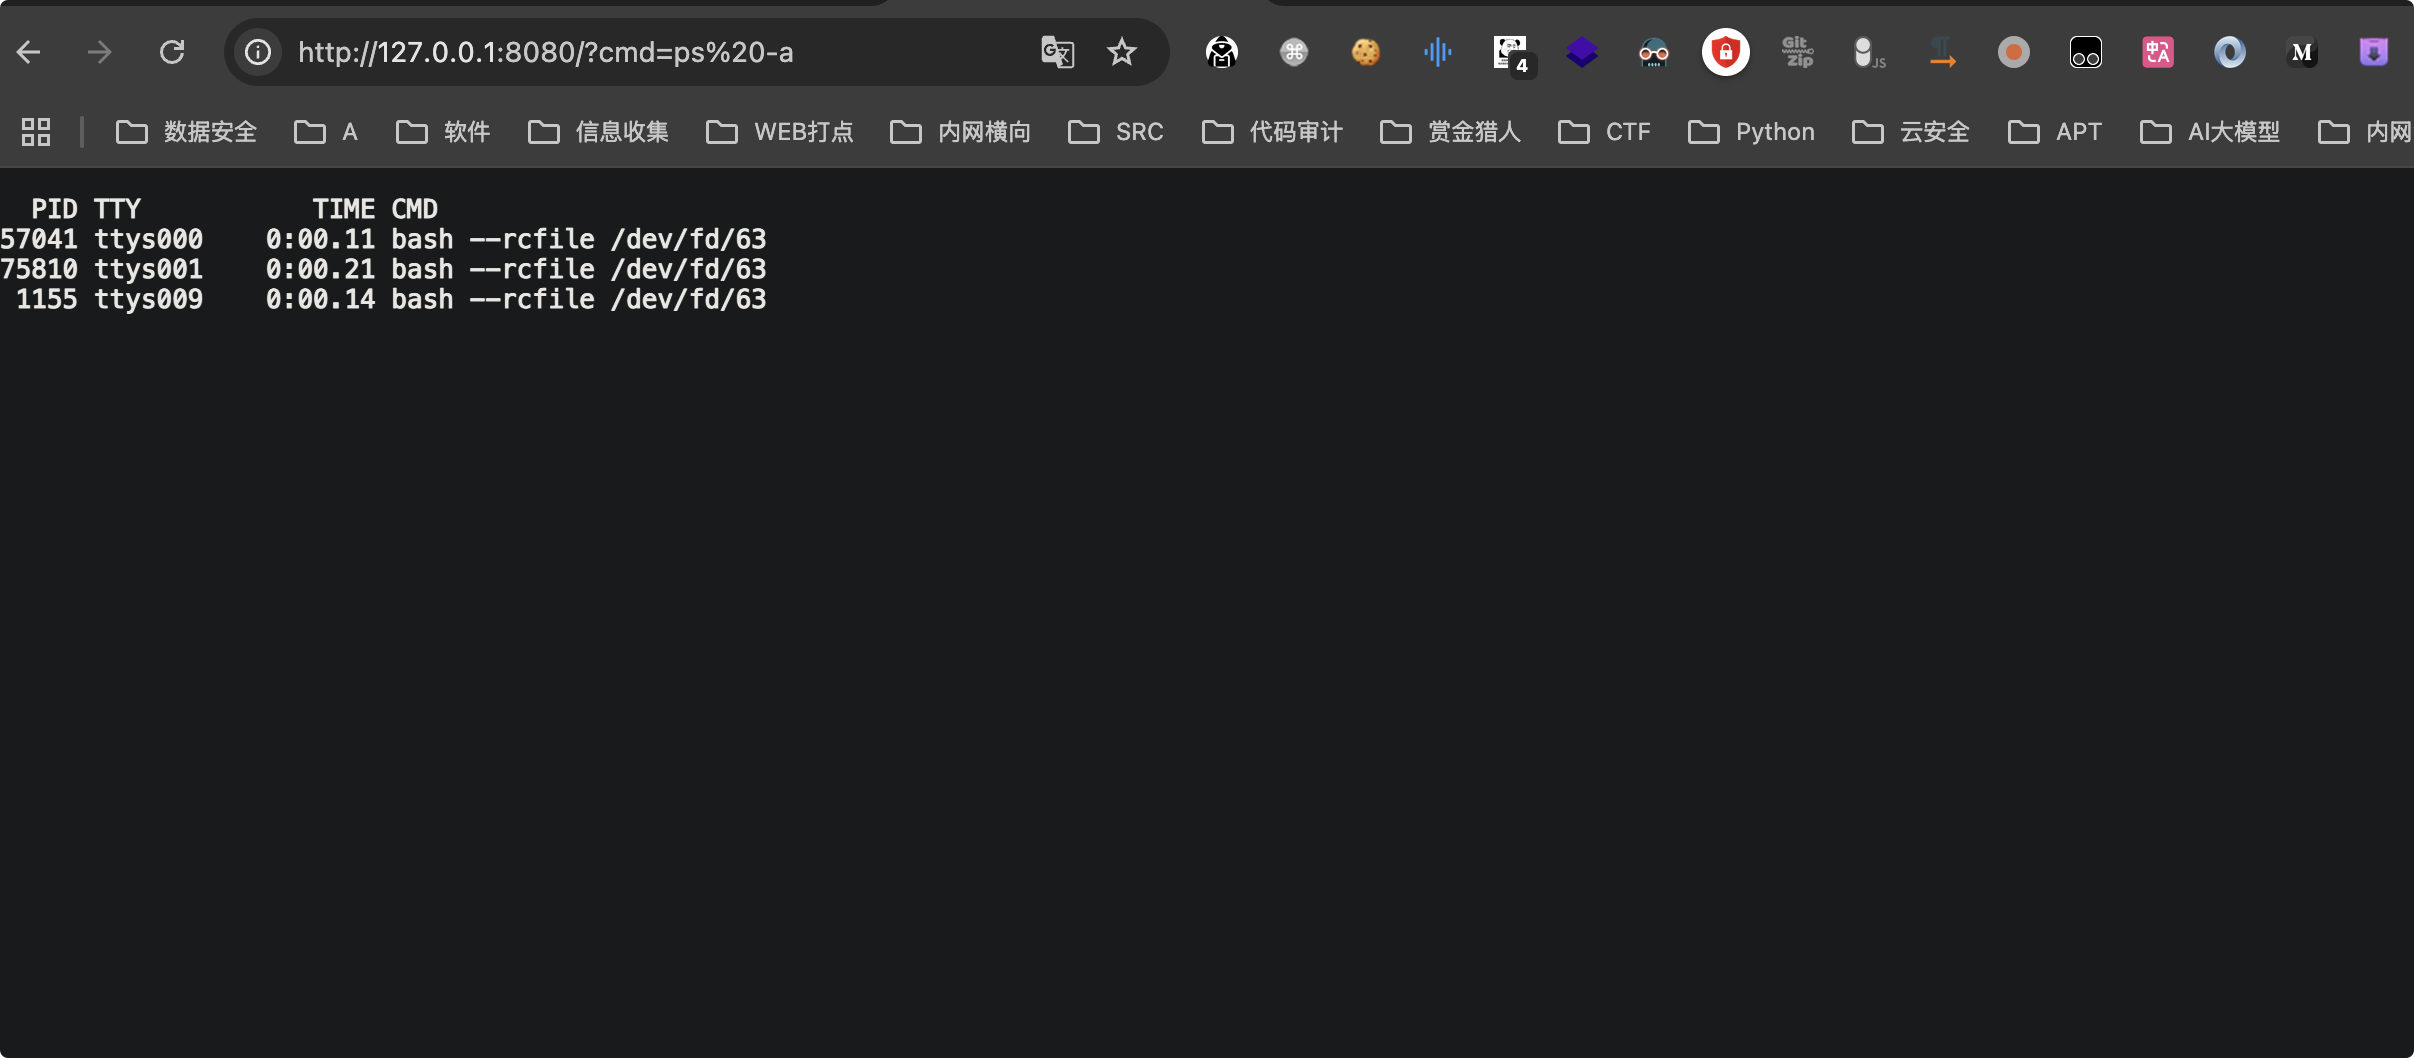Screen dimensions: 2414x1058
Task: Reload the current page
Action: (x=172, y=52)
